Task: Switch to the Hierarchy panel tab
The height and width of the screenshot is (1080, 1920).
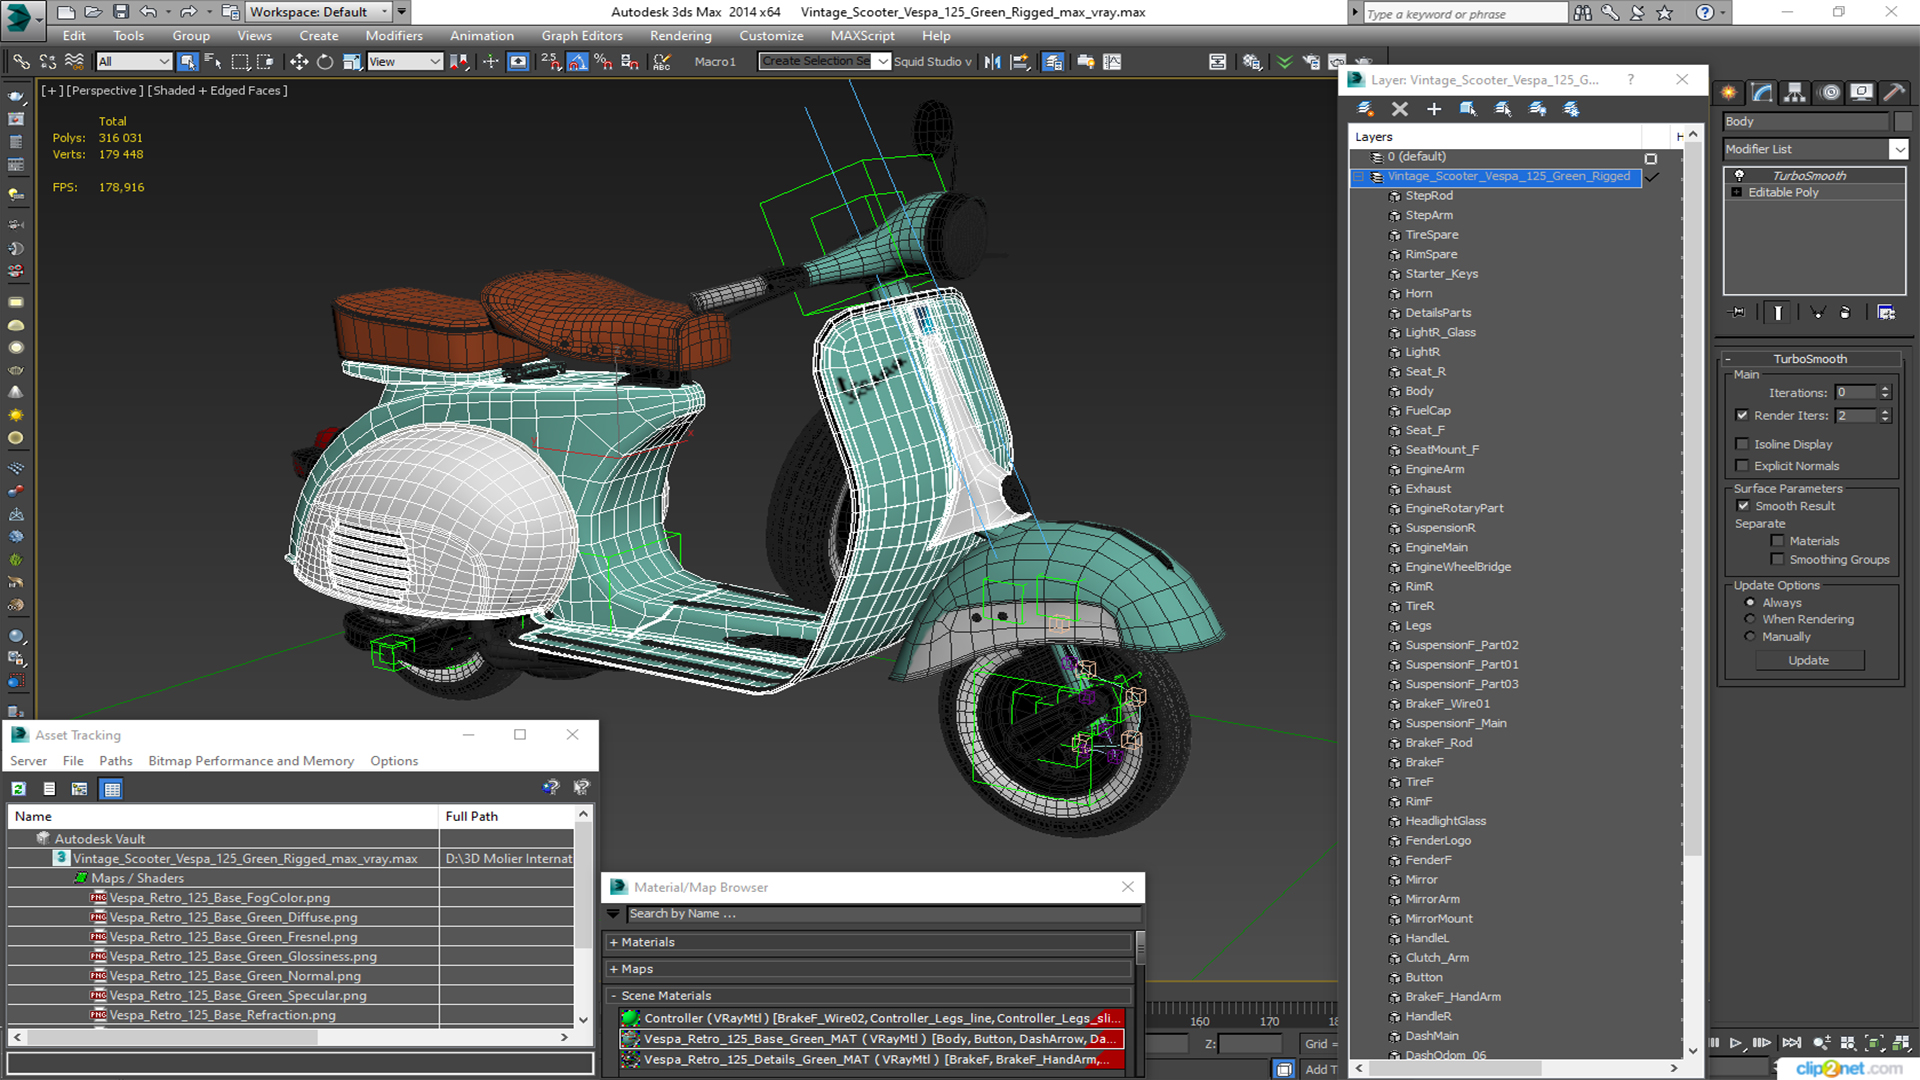Action: click(1795, 93)
